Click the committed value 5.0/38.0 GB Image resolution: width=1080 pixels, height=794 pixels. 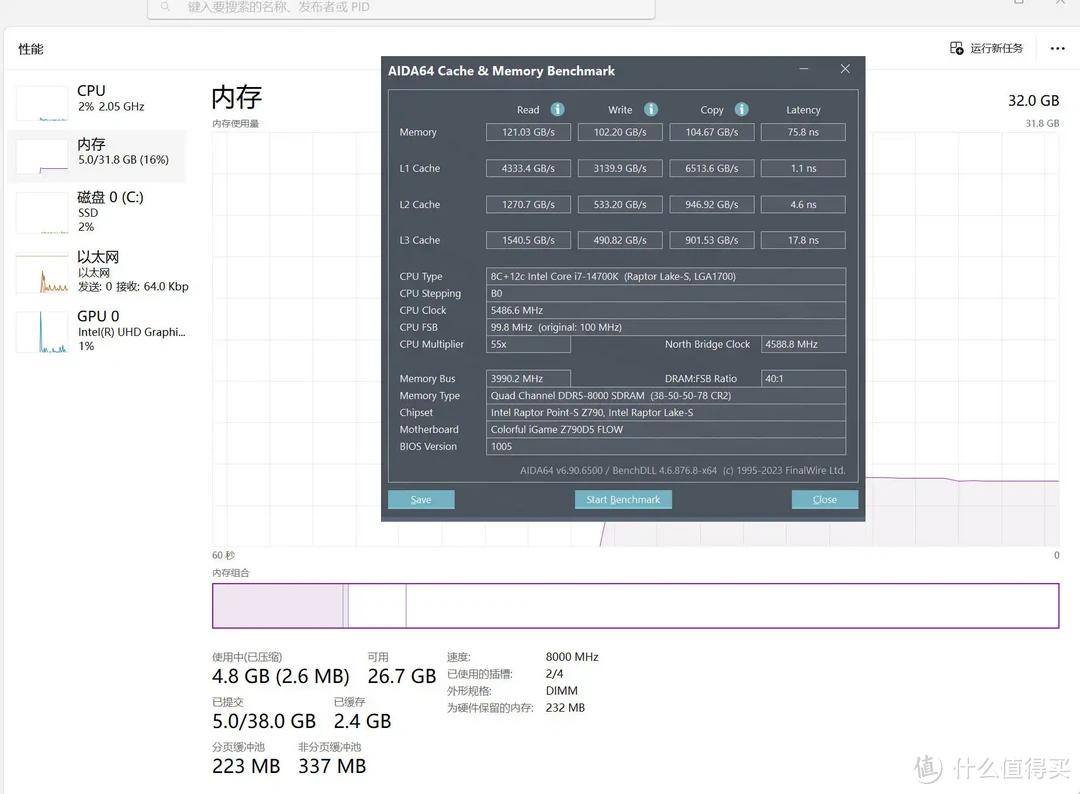point(264,721)
